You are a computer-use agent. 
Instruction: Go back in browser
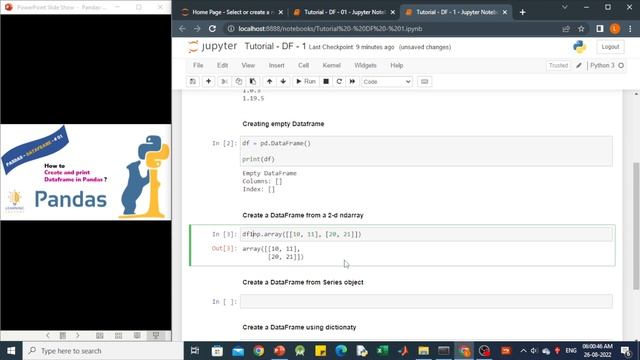click(x=182, y=29)
